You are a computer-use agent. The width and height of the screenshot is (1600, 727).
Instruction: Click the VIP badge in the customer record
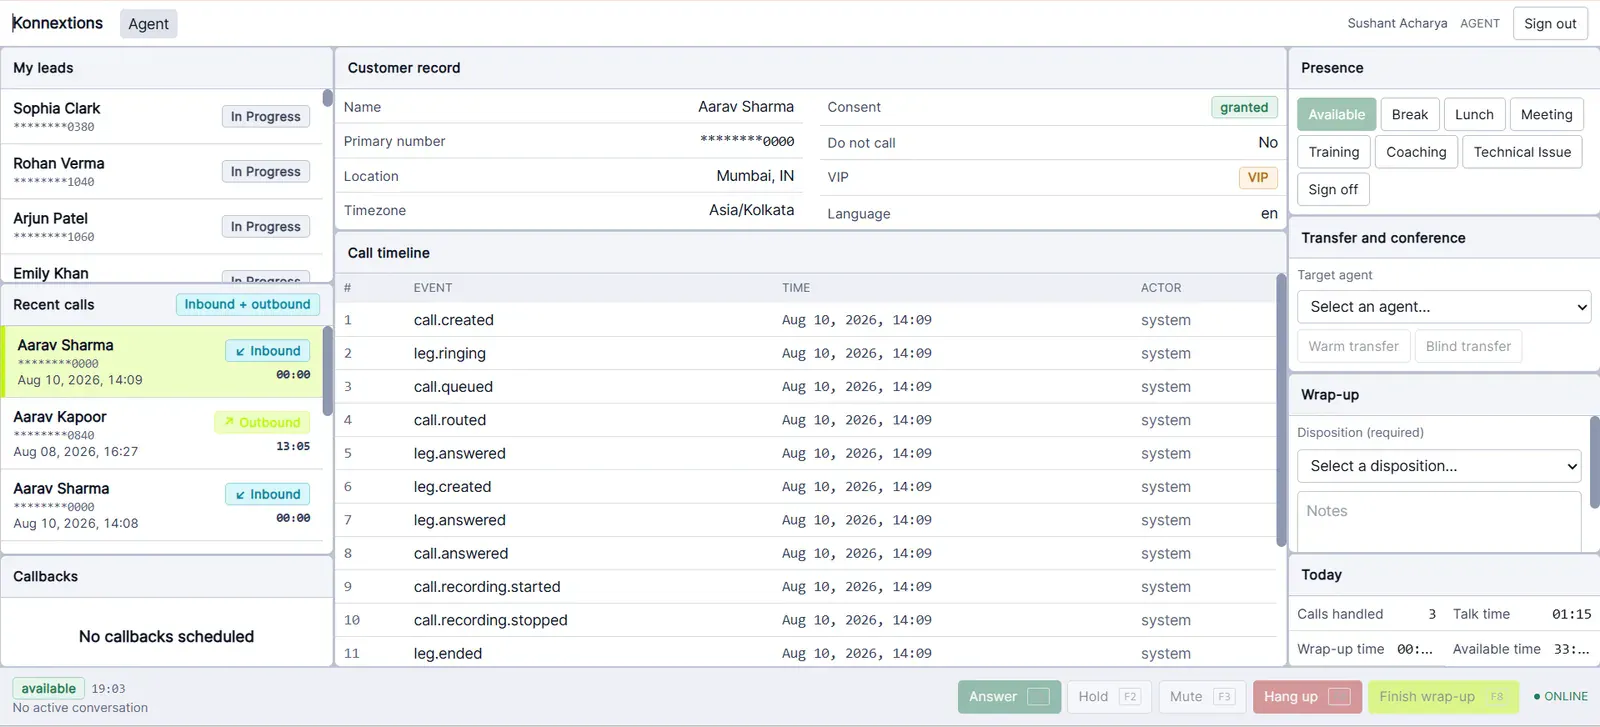tap(1258, 177)
